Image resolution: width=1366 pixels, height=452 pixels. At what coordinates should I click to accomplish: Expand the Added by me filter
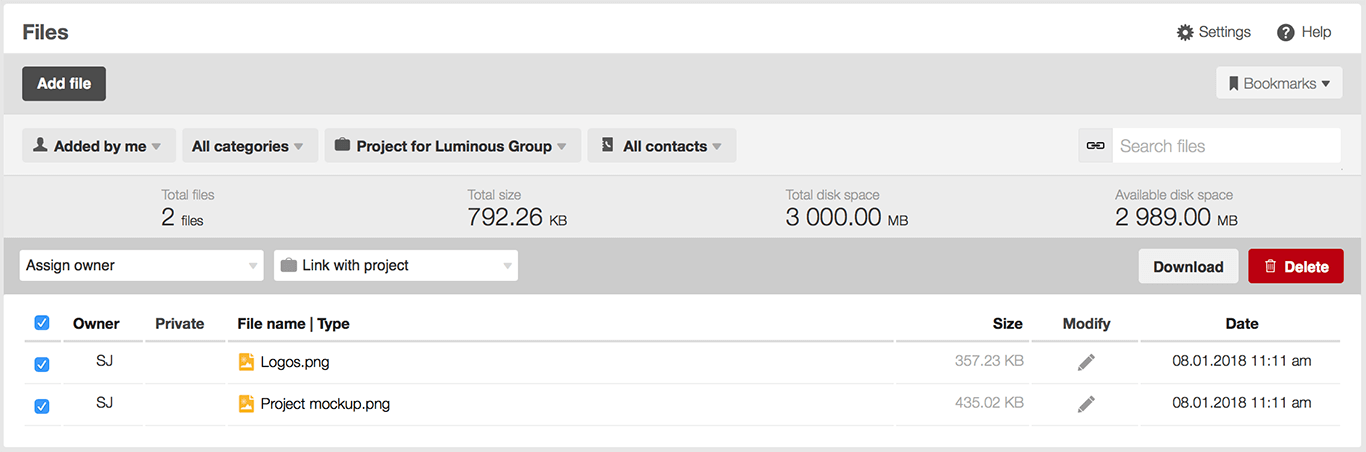(x=98, y=146)
